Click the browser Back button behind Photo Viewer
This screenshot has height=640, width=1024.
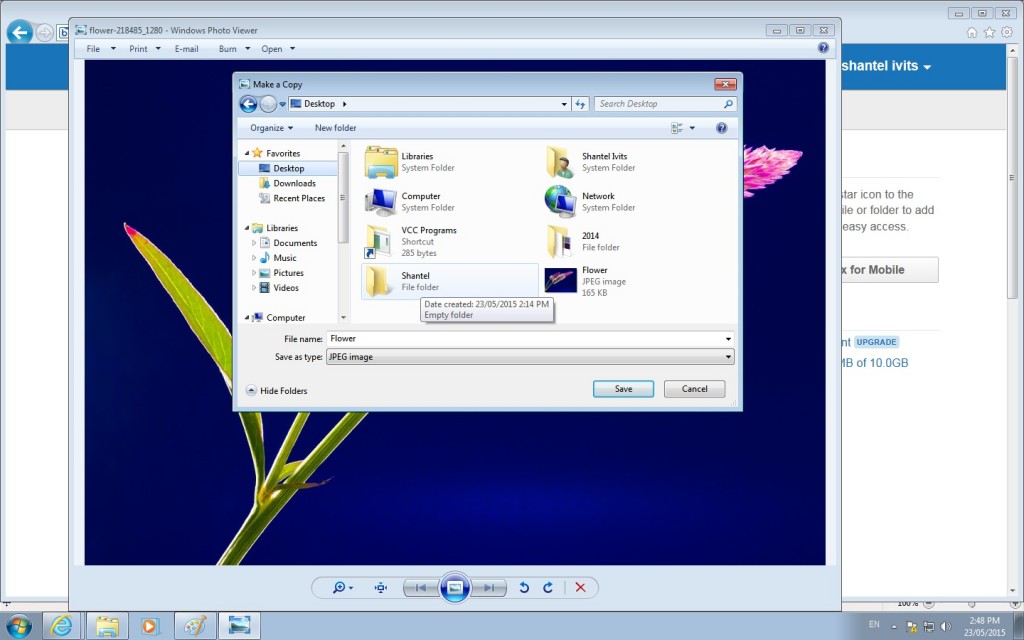coord(20,31)
